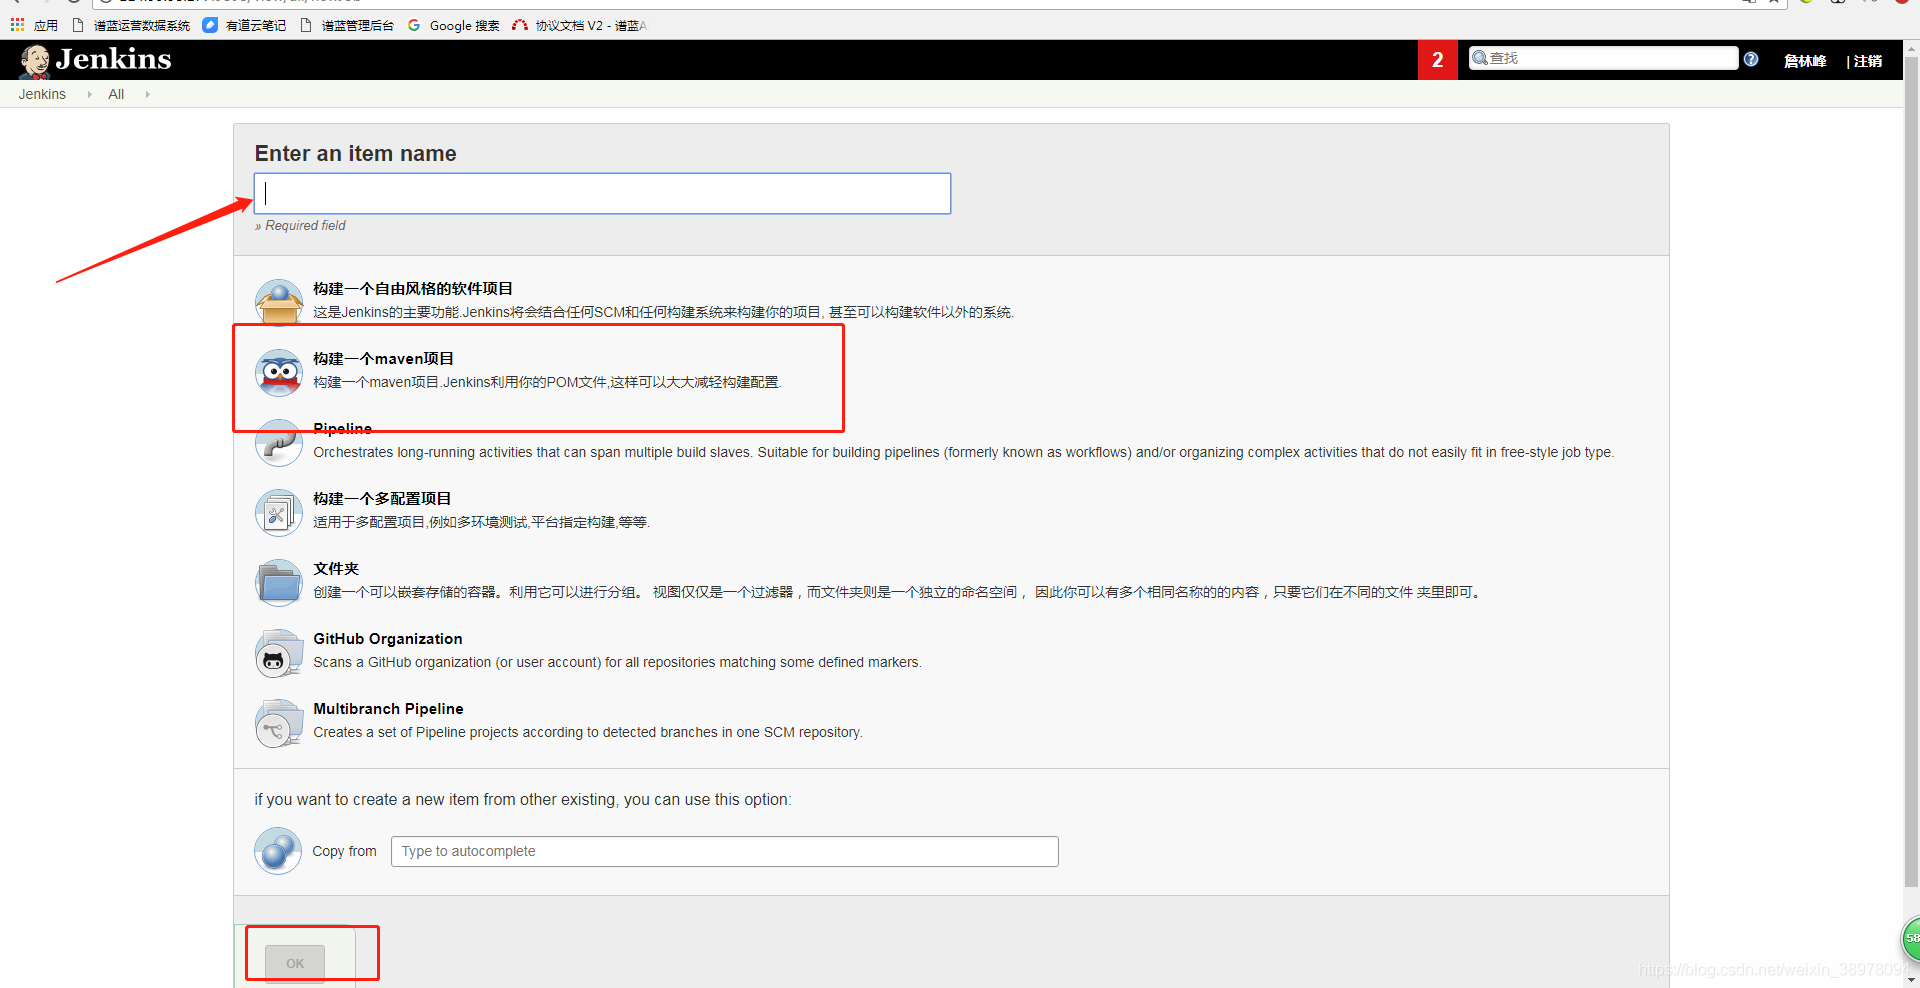Screen dimensions: 1920x988
Task: Expand the Jenkins breadcrumb arrow
Action: [x=89, y=94]
